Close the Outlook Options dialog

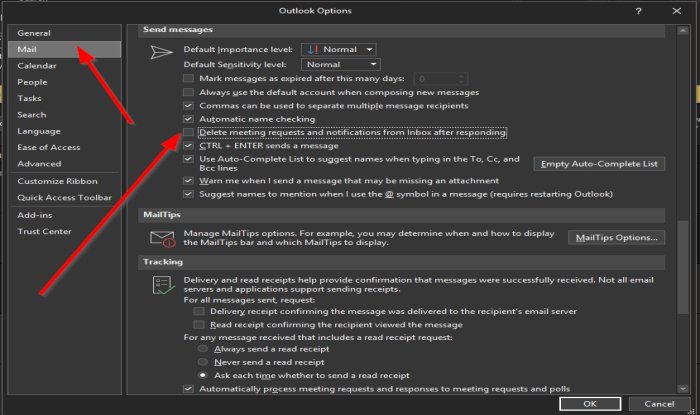tap(677, 11)
